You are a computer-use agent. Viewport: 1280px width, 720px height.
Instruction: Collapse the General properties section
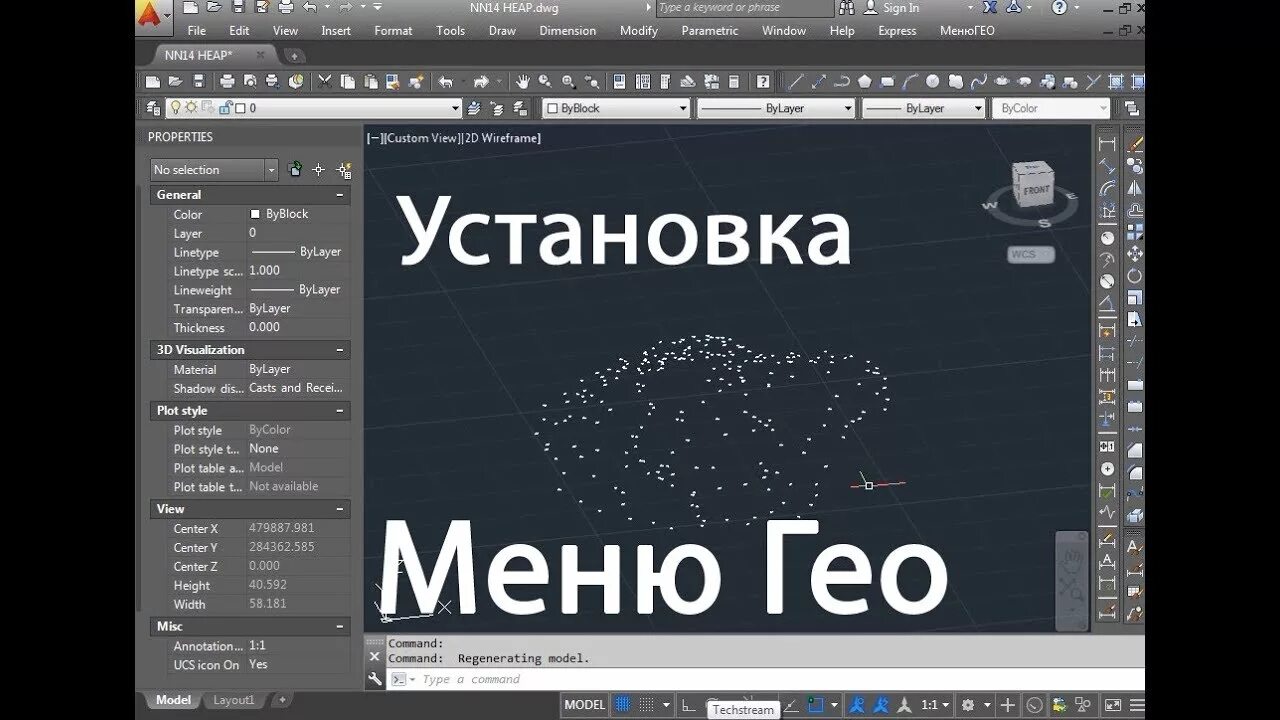(340, 195)
